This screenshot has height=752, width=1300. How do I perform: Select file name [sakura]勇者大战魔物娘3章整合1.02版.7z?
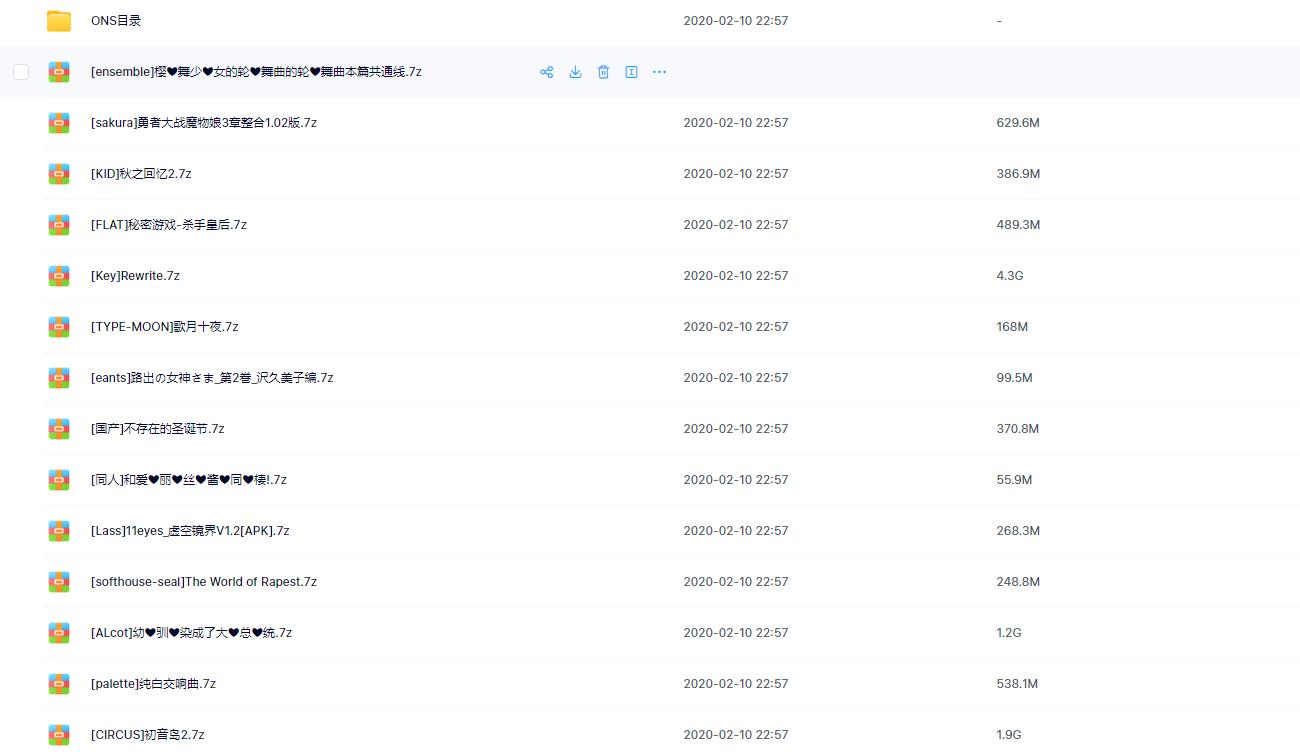coord(204,123)
